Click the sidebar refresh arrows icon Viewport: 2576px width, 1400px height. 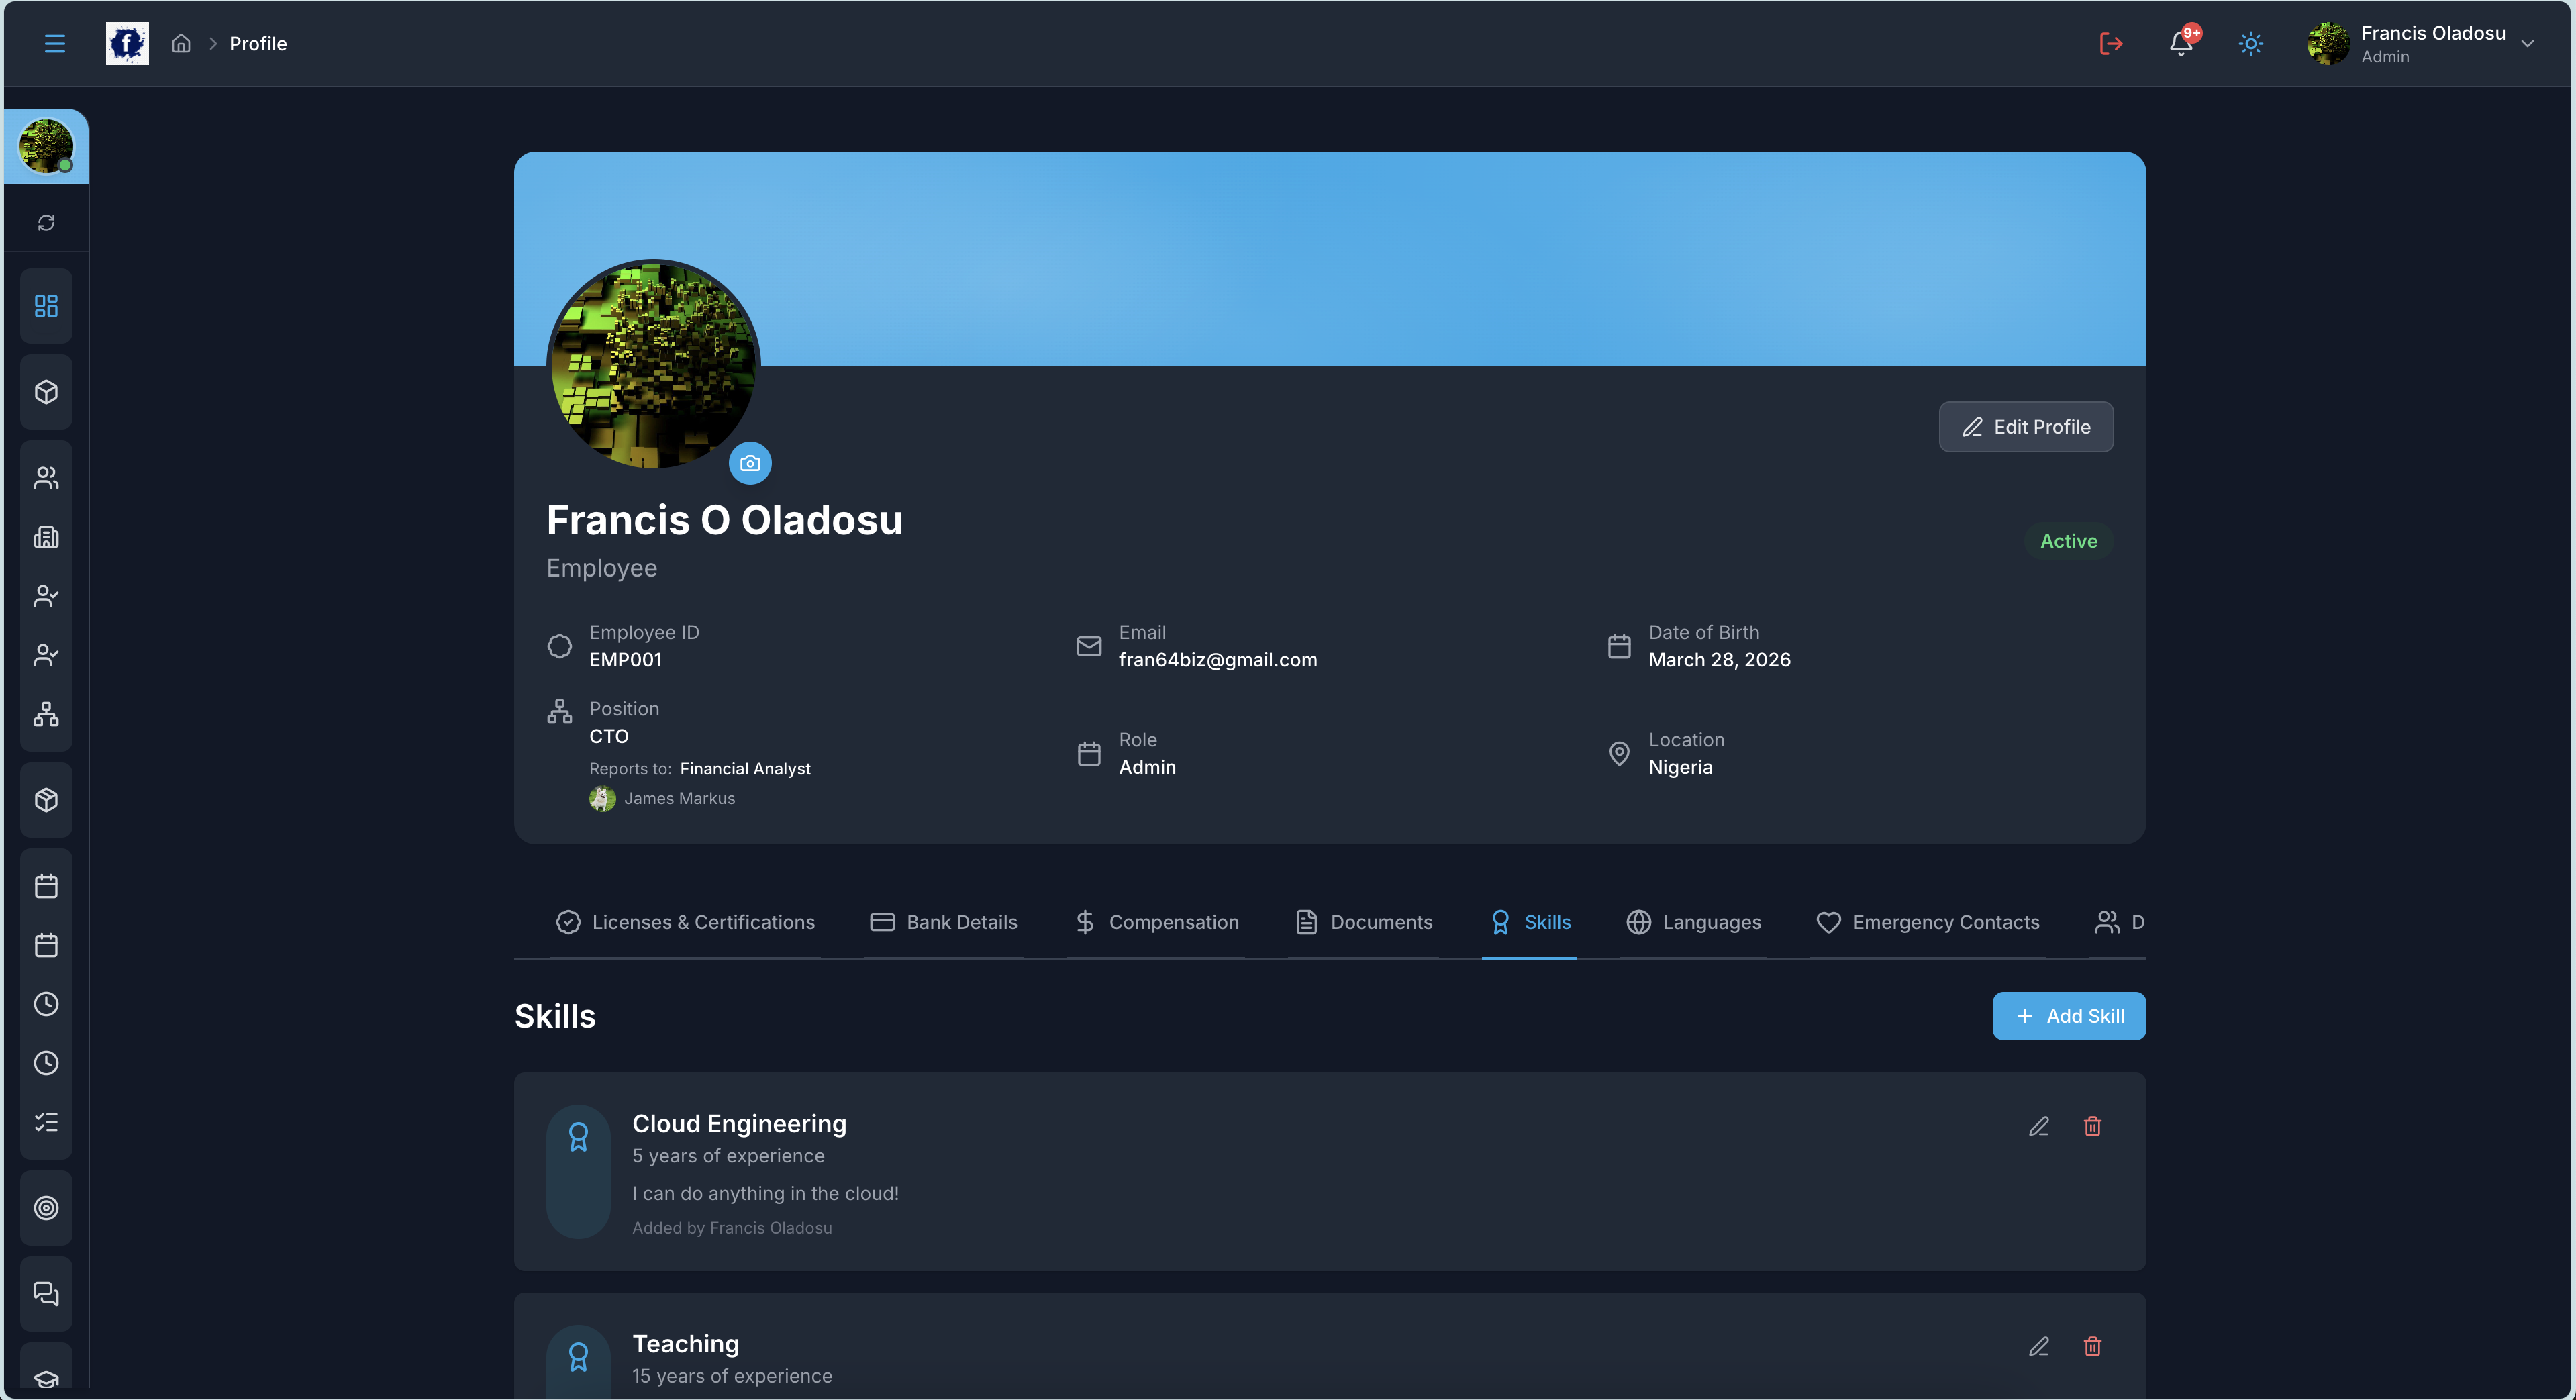point(46,223)
